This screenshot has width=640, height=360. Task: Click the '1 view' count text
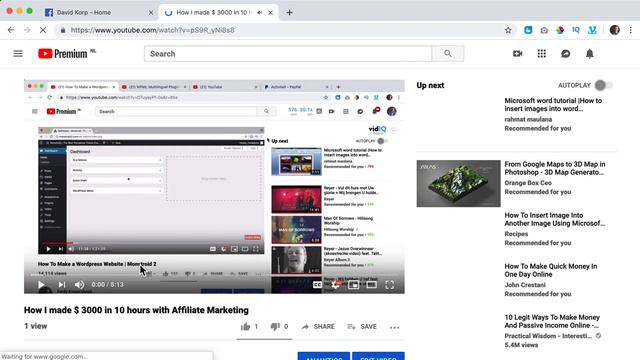(x=36, y=326)
